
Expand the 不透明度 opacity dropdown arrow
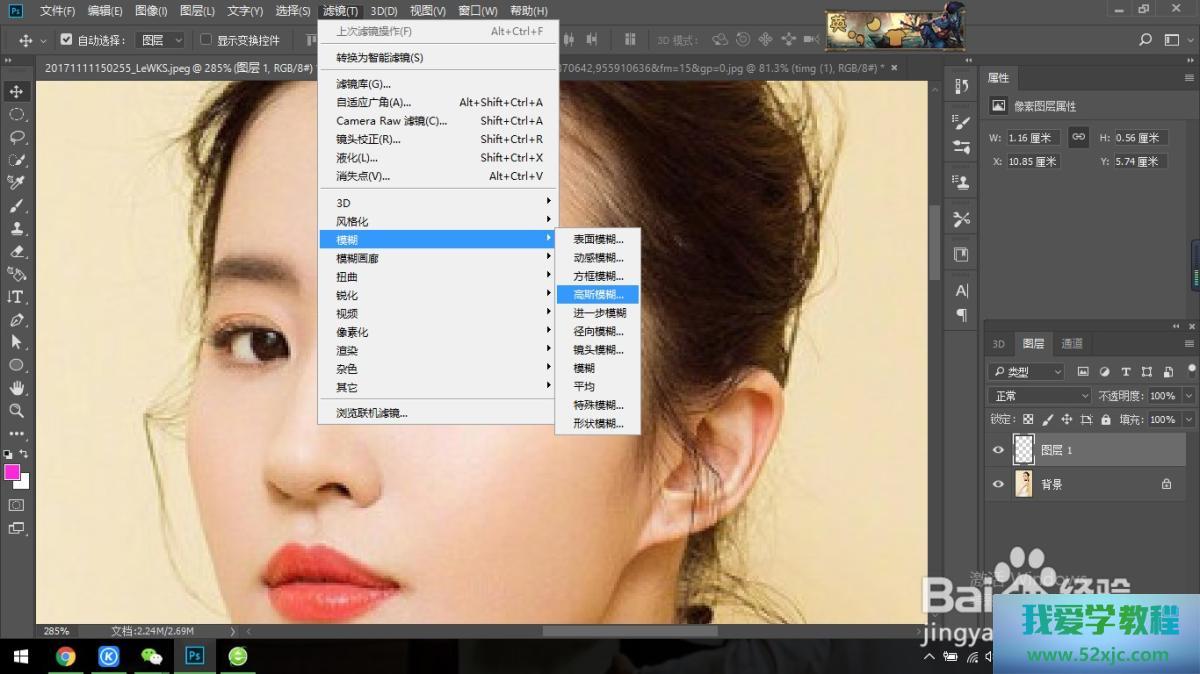1188,396
